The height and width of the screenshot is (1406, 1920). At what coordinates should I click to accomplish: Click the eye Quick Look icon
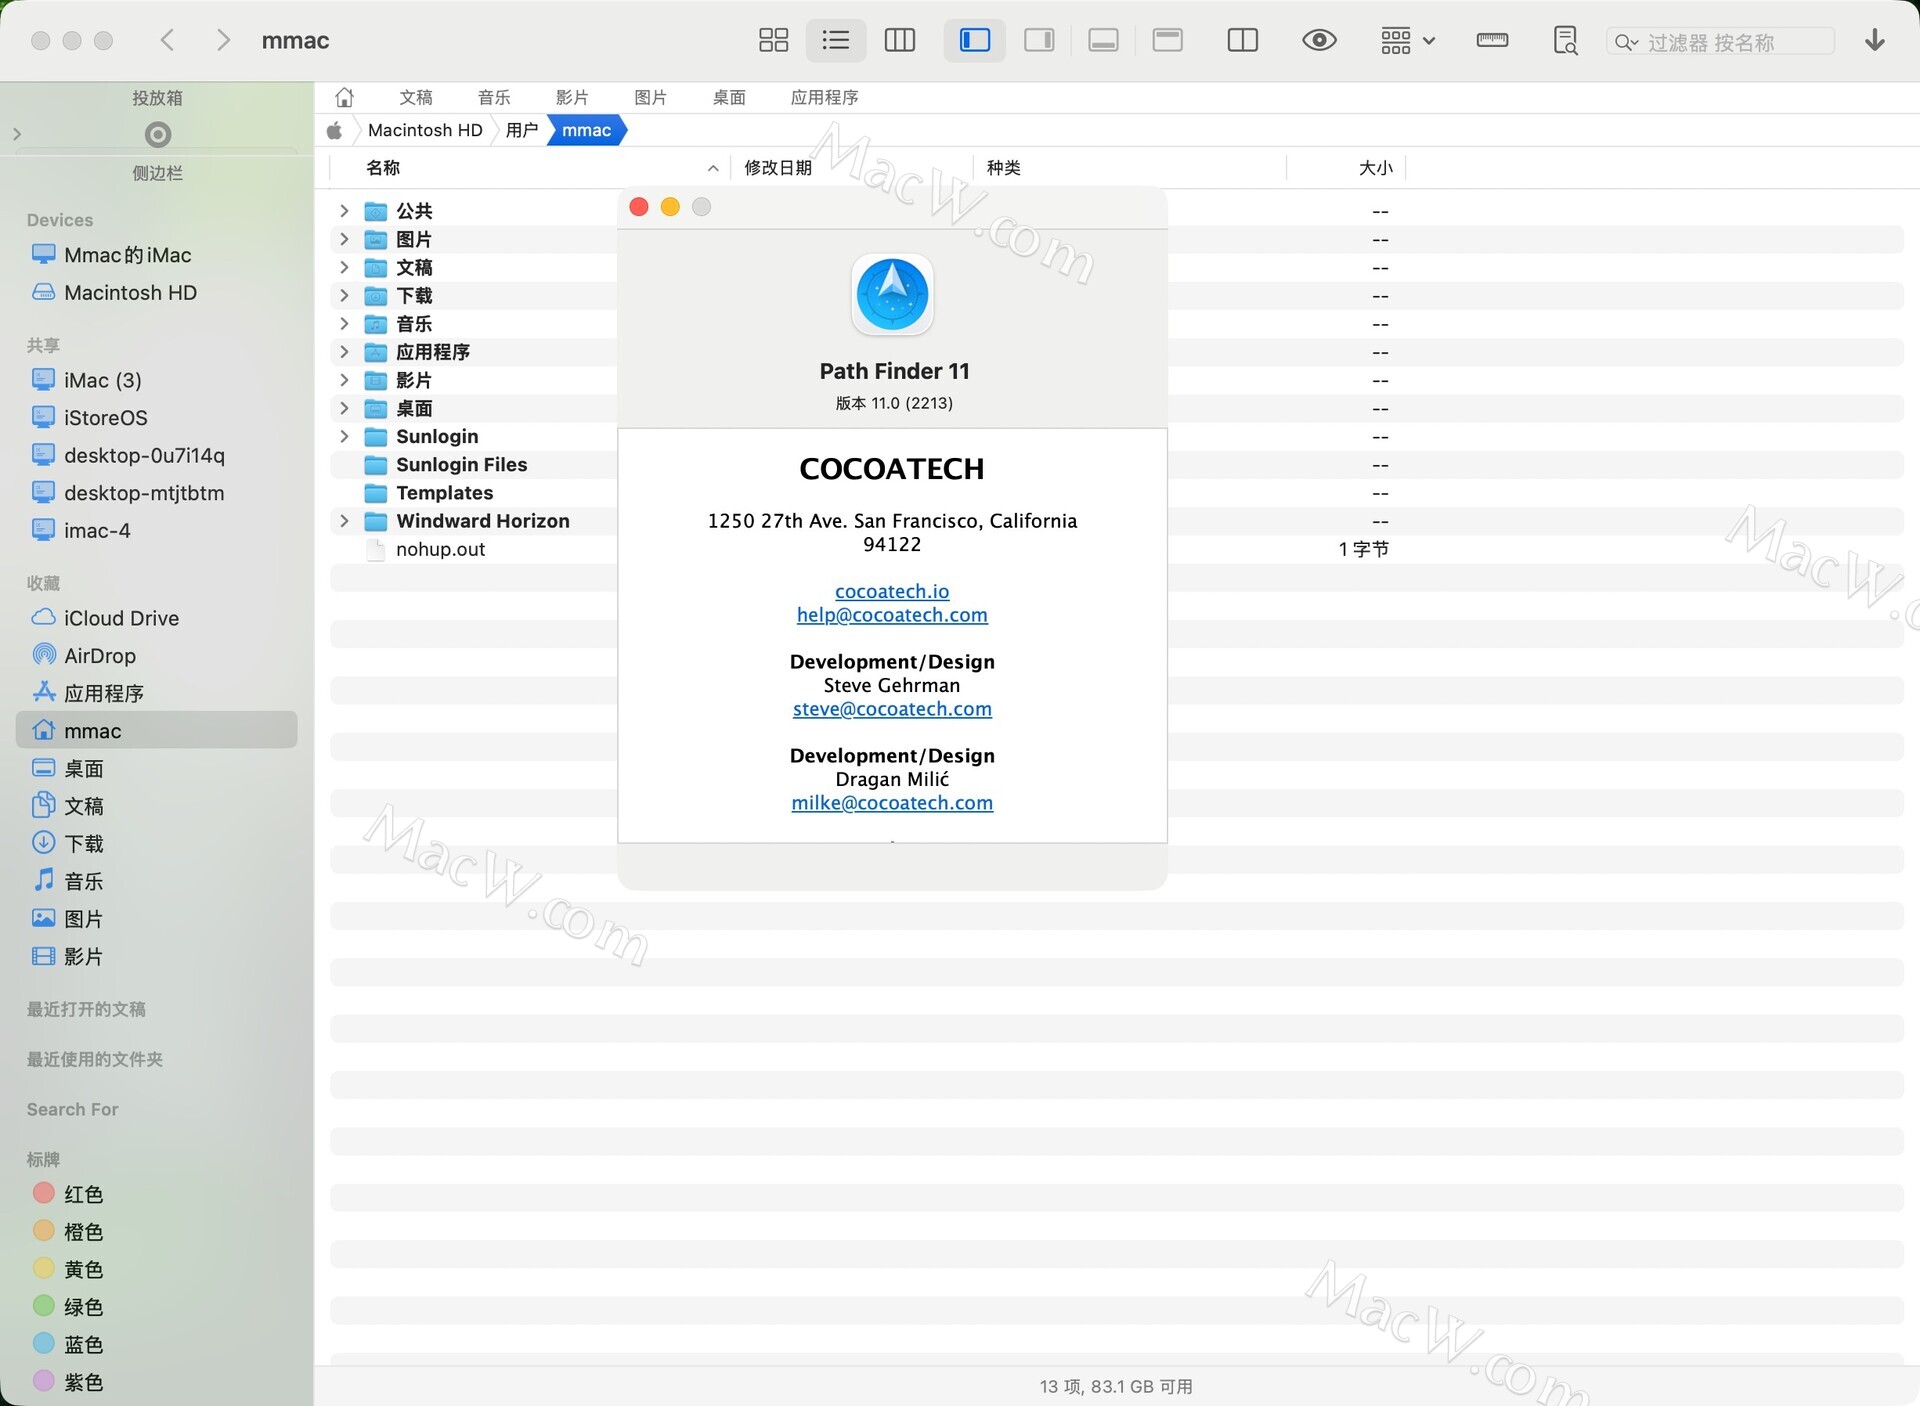(x=1319, y=40)
